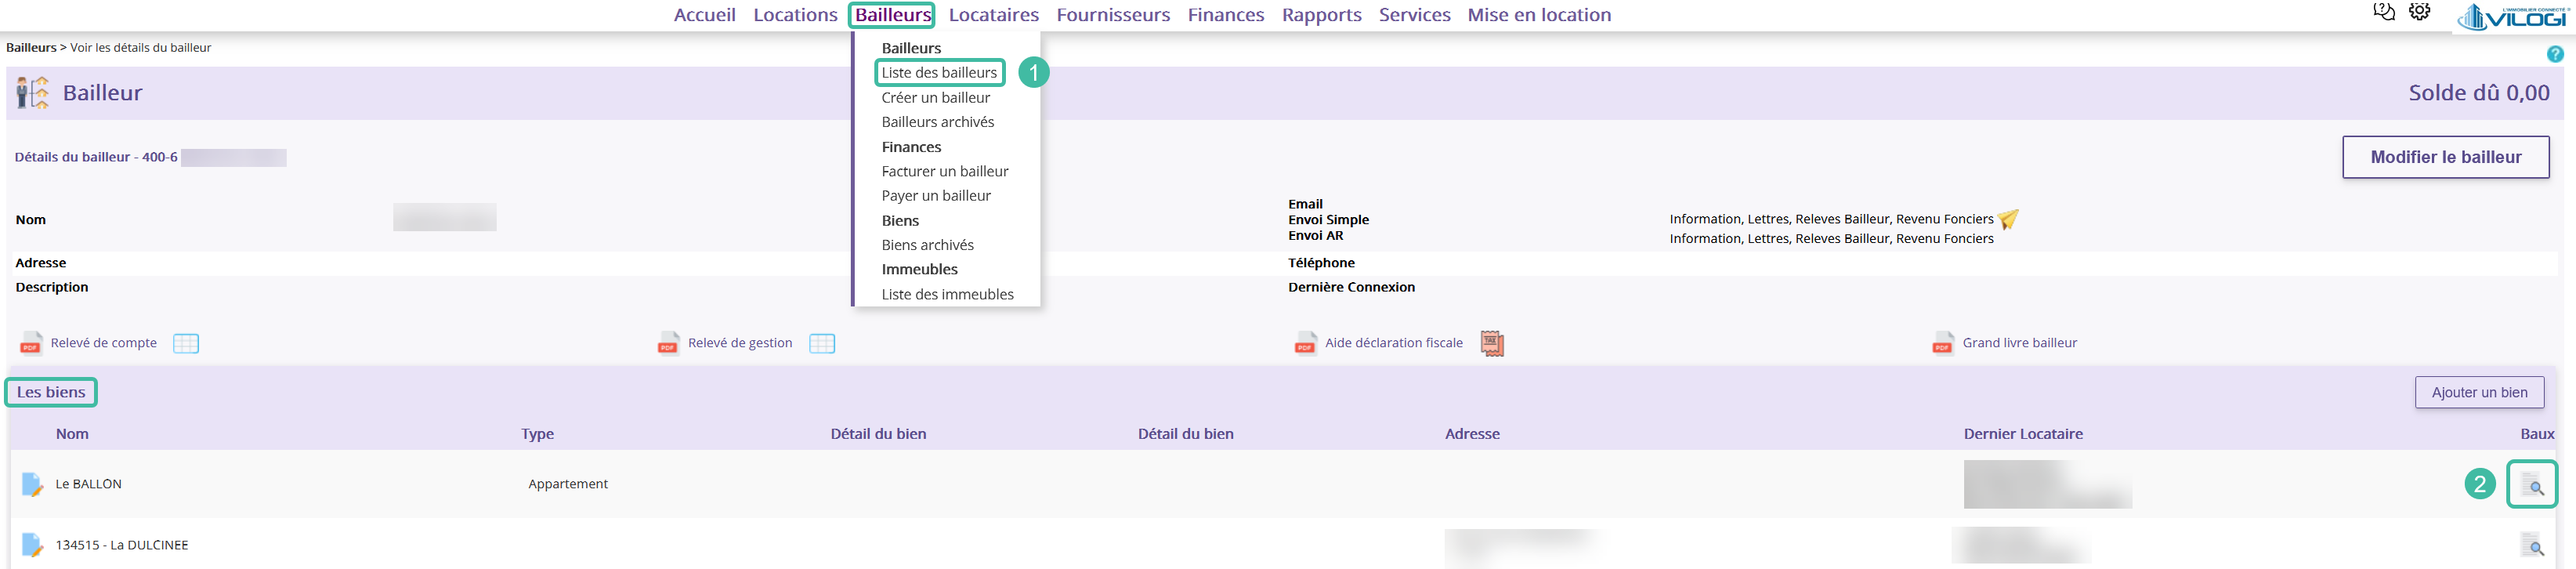
Task: Edit the Le BALLON property icon
Action: [x=32, y=484]
